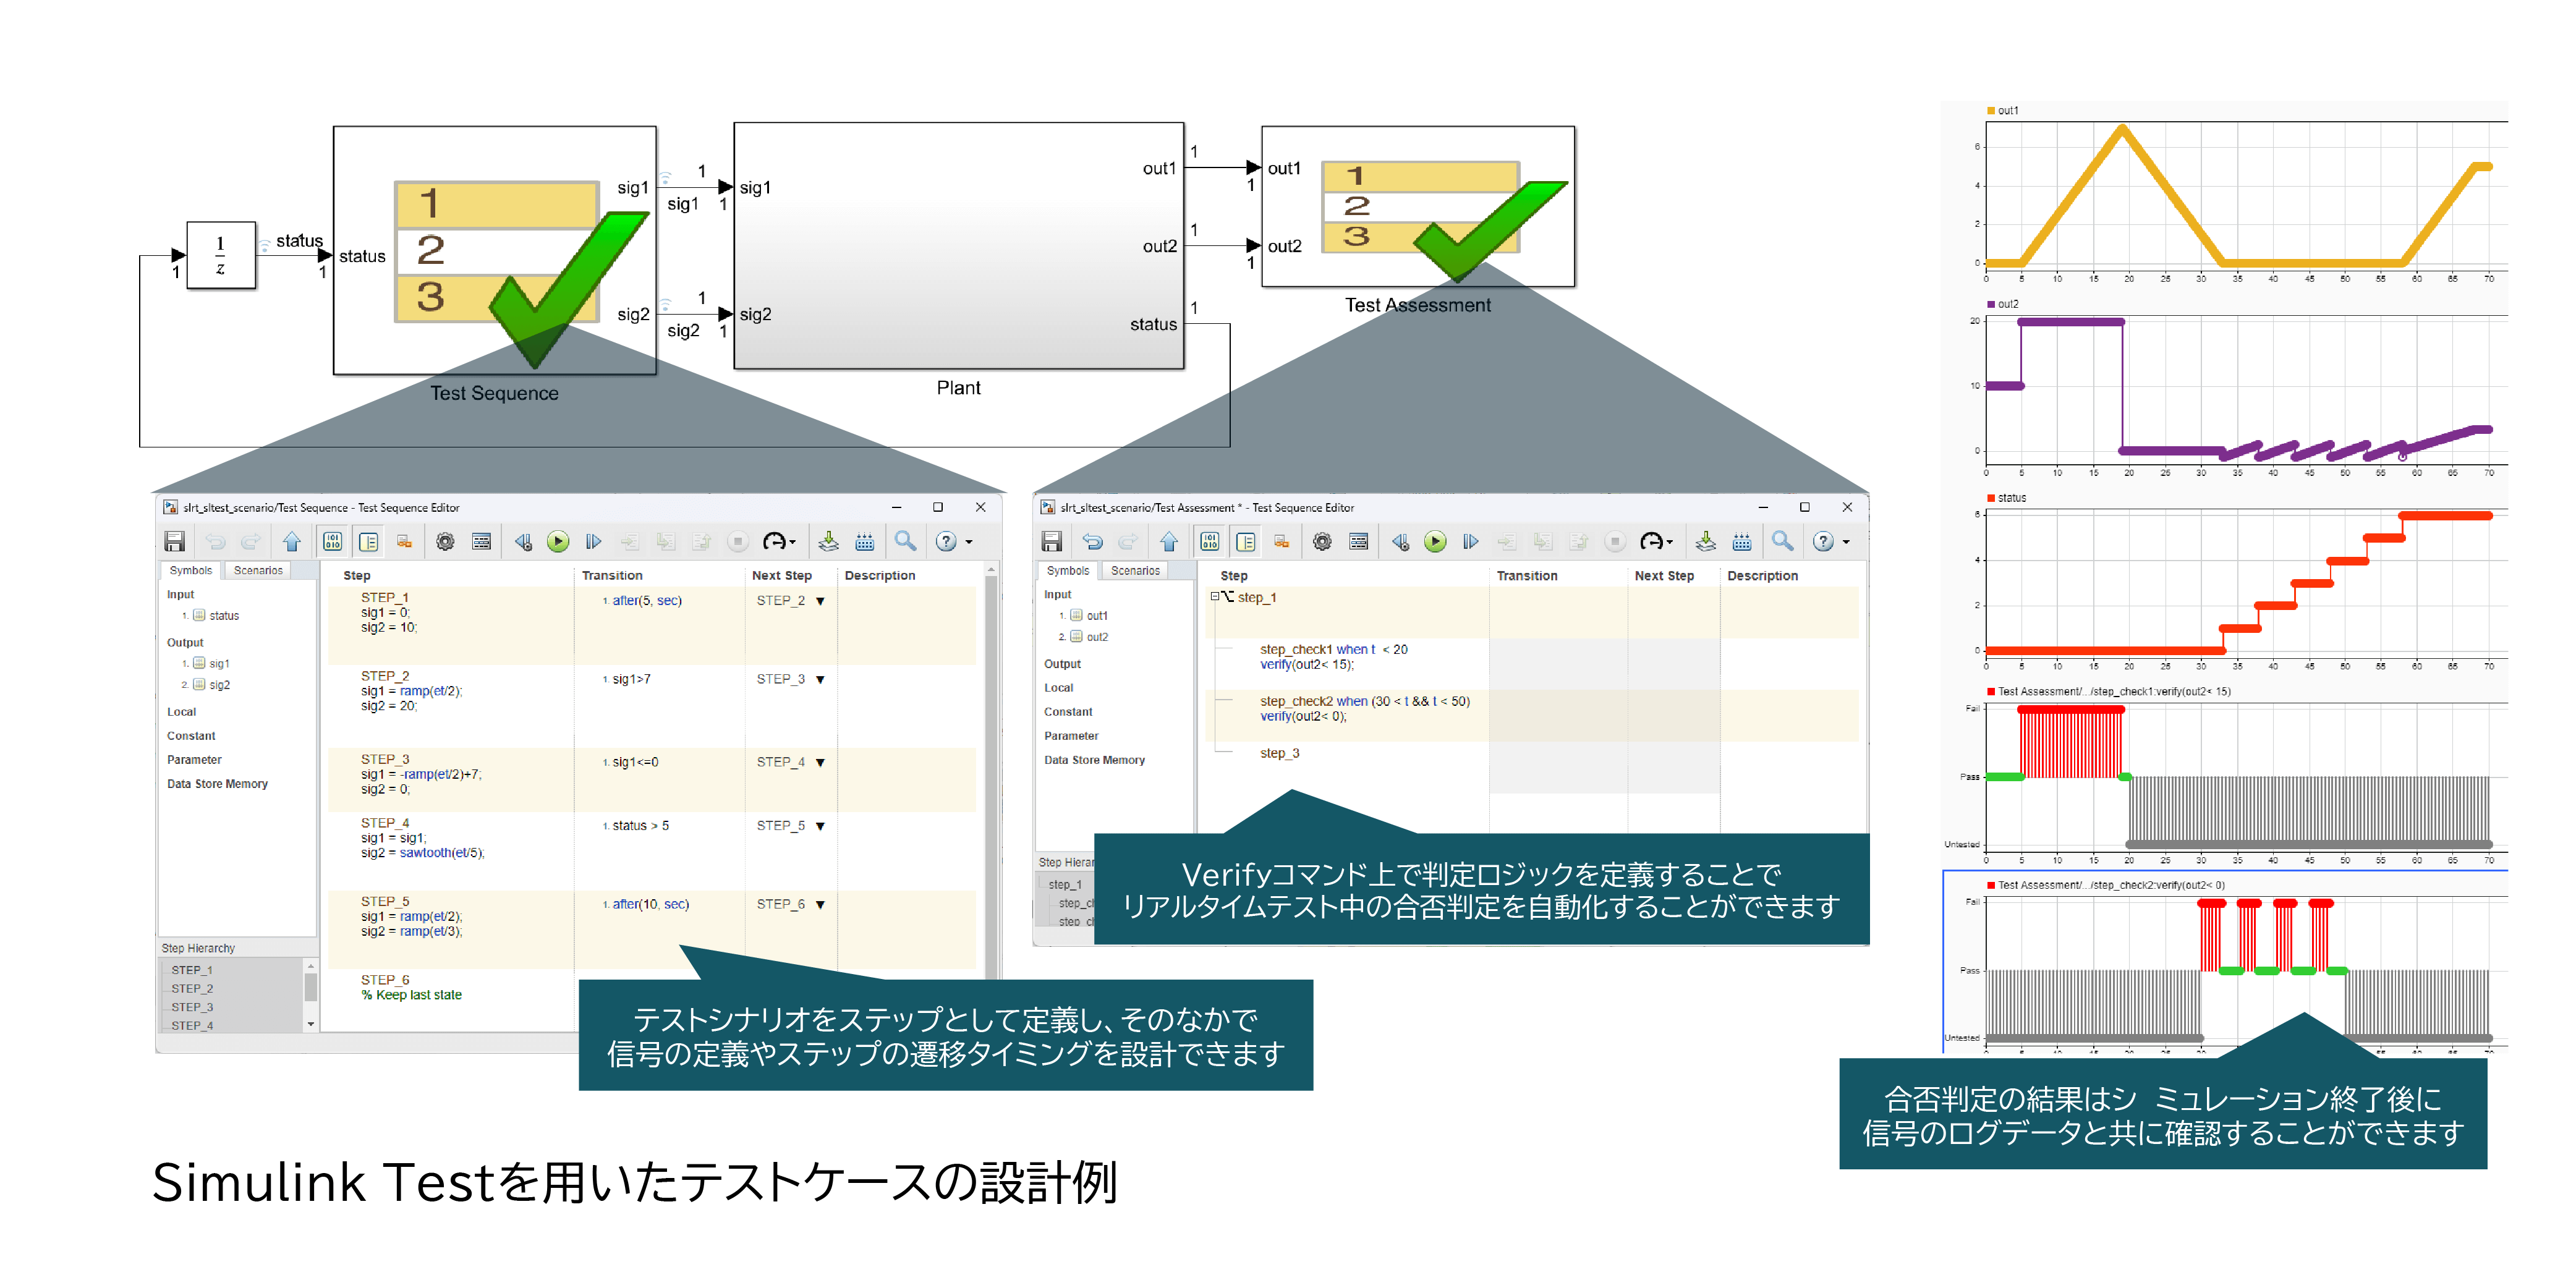
Task: Click table view icon in Test Assessment toolbar
Action: tap(1359, 541)
